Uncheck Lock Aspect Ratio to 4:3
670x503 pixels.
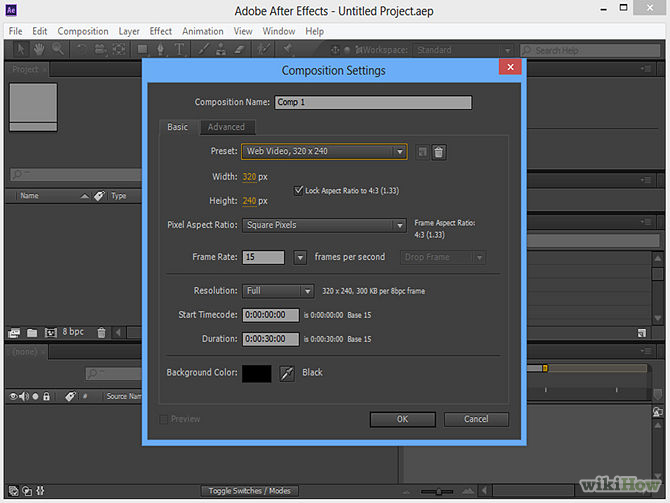click(x=299, y=190)
